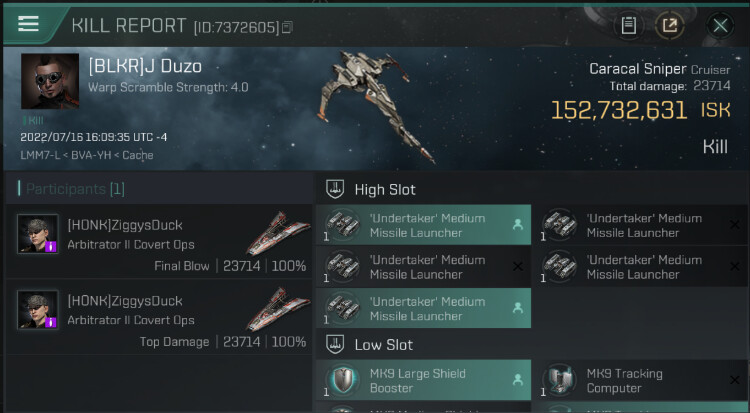Select Top Damage Arbitrator II ship icon
The image size is (750, 413).
[x=278, y=310]
